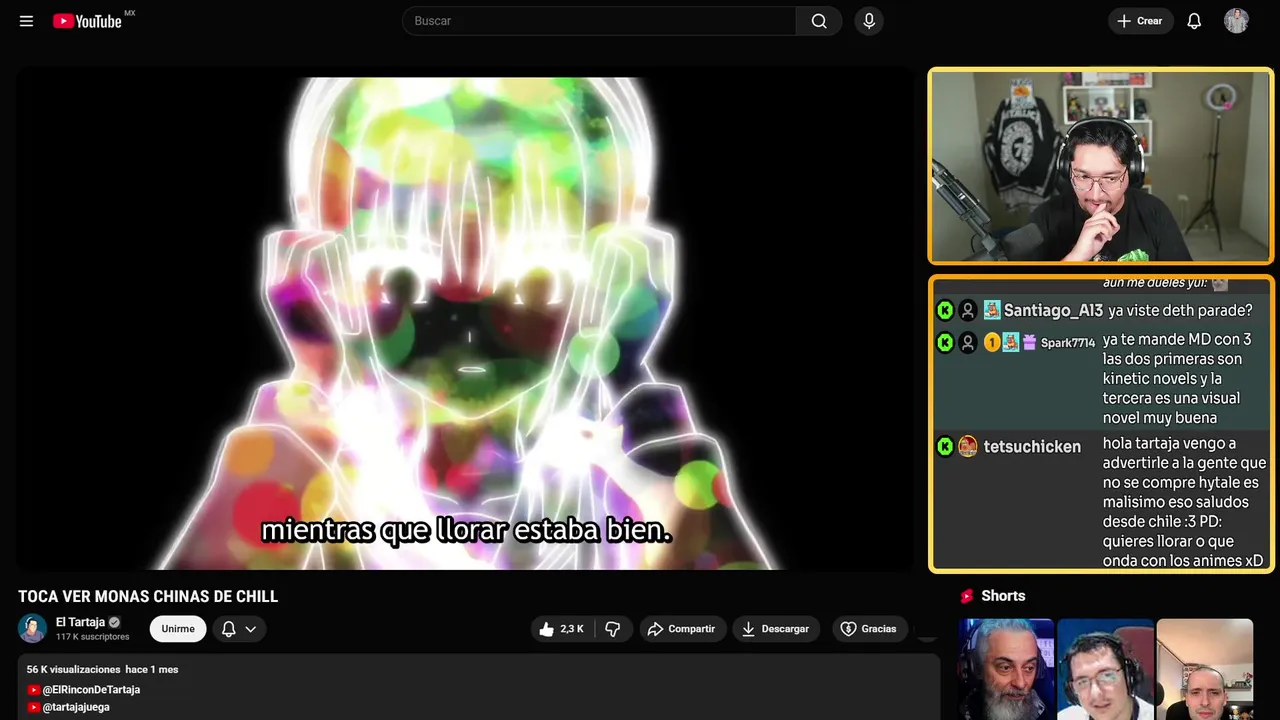Open the notifications bell in header
Viewport: 1280px width, 720px height.
[x=1194, y=21]
